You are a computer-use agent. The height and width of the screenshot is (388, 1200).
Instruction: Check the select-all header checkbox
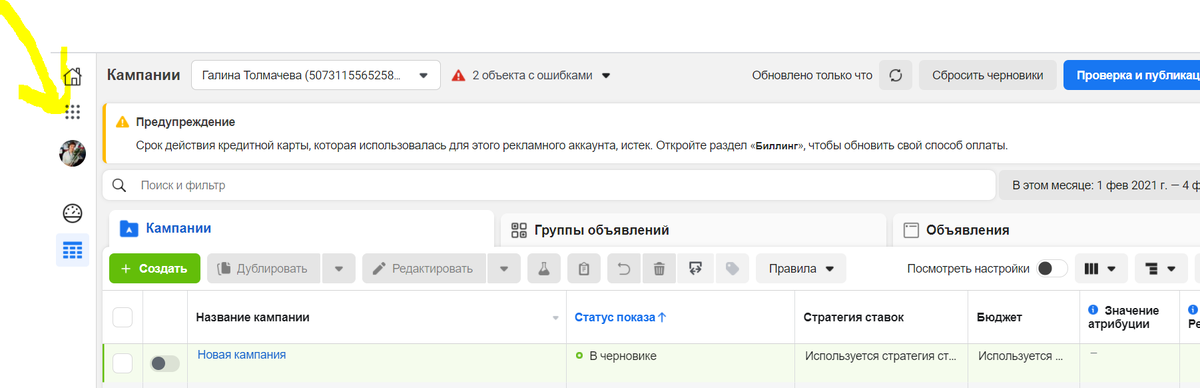pos(123,318)
